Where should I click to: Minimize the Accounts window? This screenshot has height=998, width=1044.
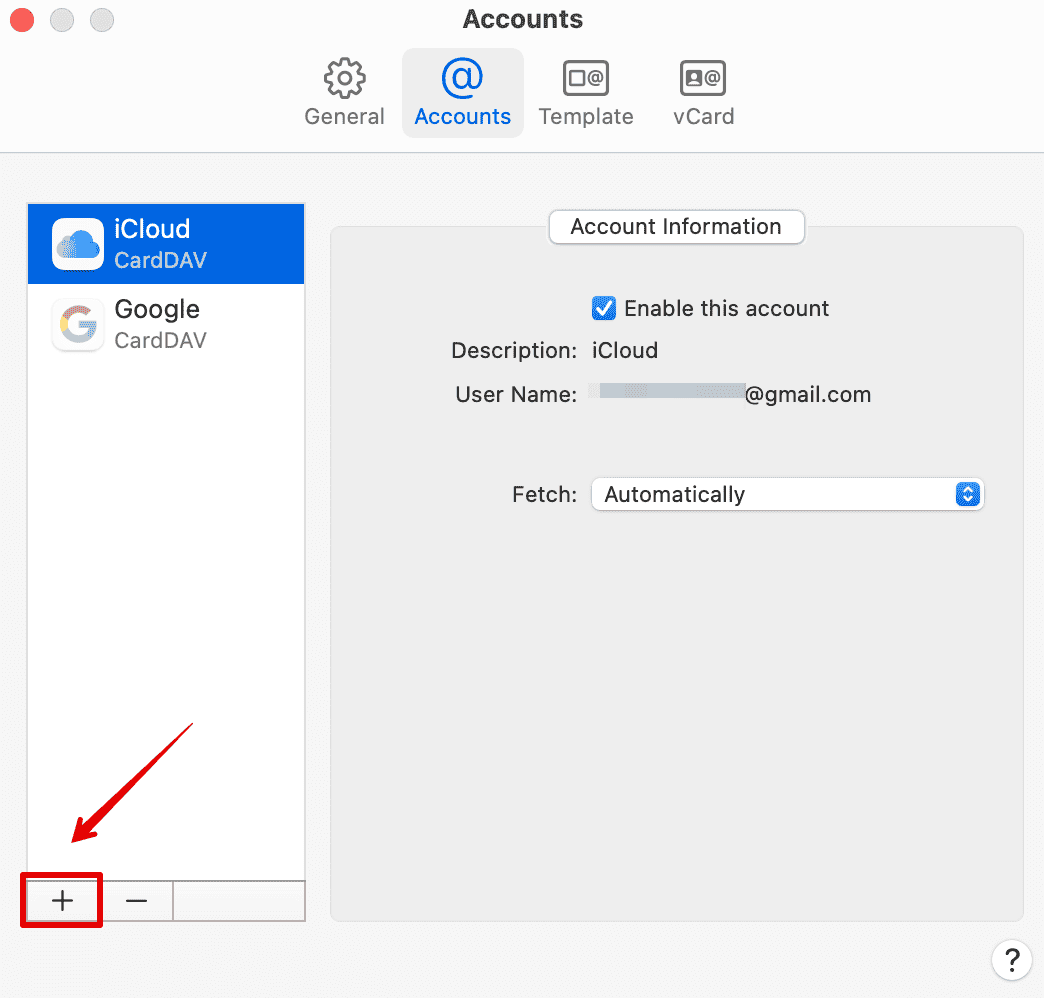pos(61,19)
